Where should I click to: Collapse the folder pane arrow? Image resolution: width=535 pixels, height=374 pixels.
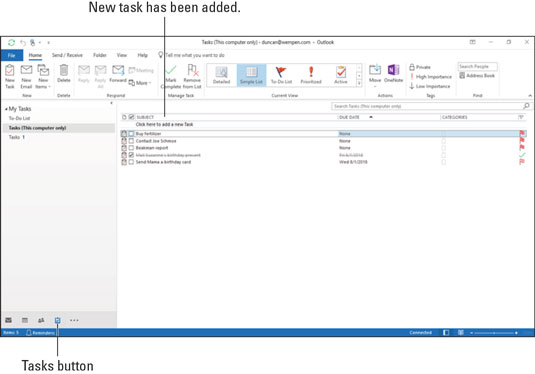[111, 103]
